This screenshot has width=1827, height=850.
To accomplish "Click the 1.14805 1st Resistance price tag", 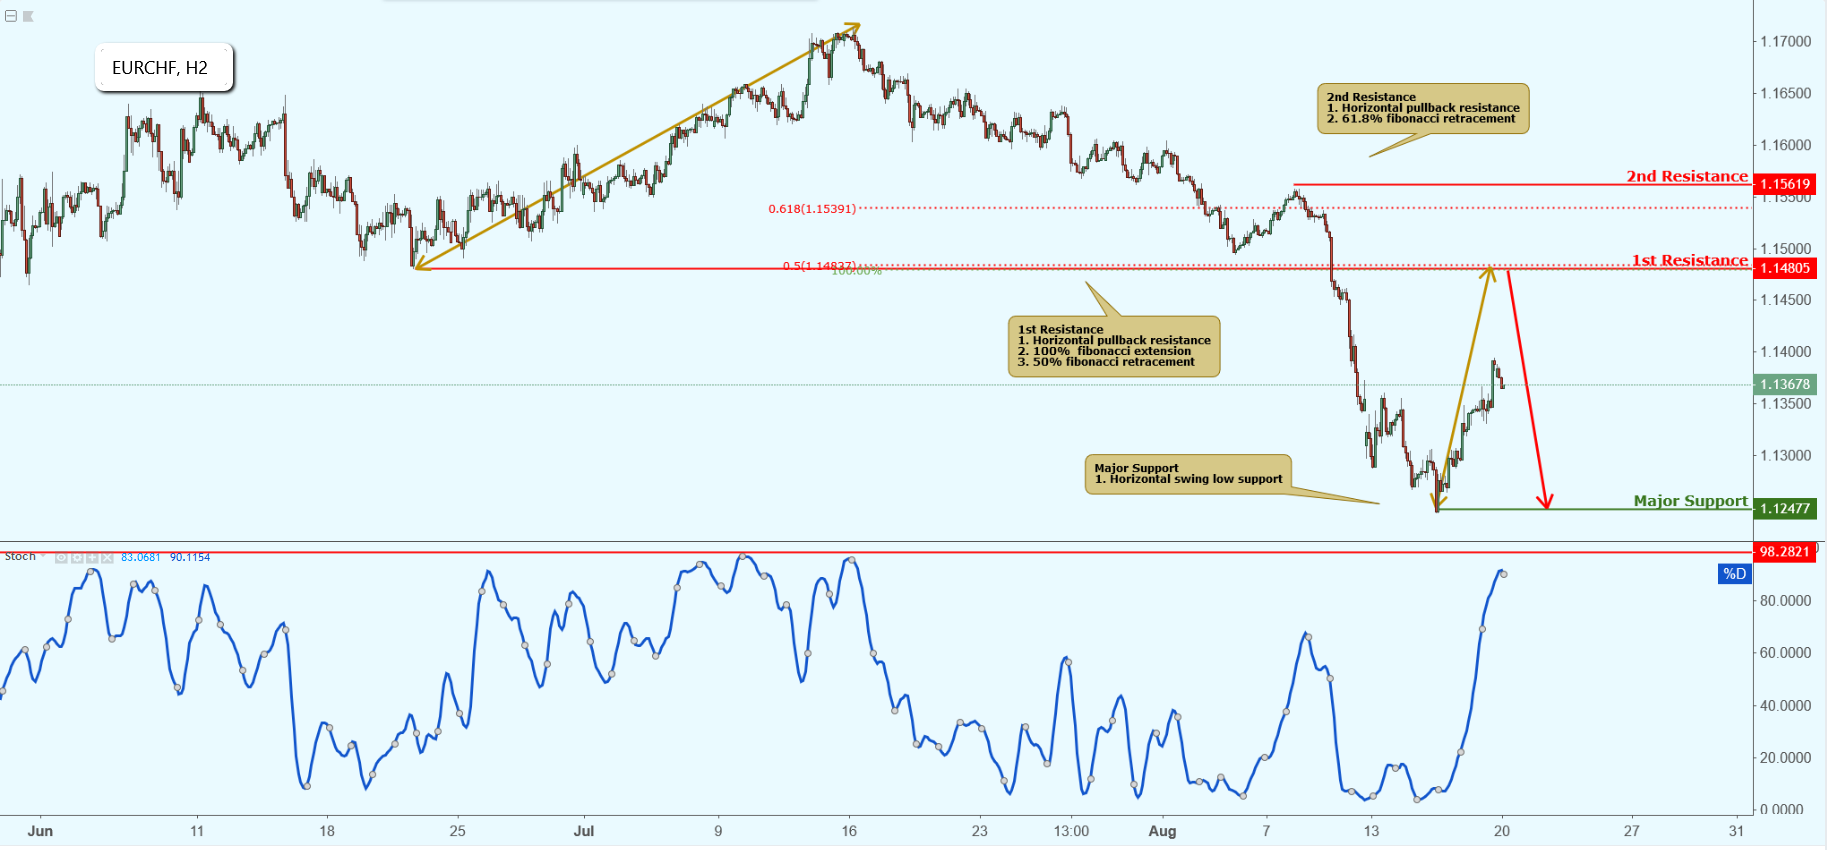I will pos(1785,268).
